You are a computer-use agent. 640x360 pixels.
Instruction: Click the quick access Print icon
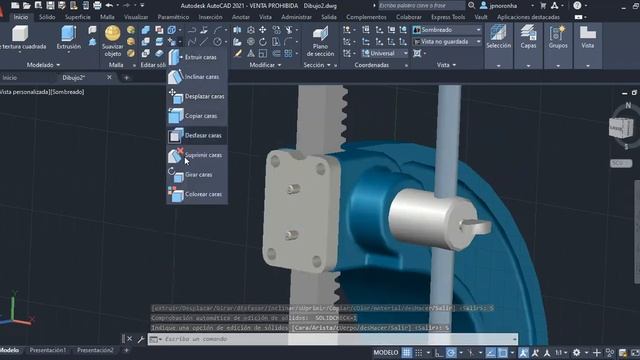click(97, 5)
